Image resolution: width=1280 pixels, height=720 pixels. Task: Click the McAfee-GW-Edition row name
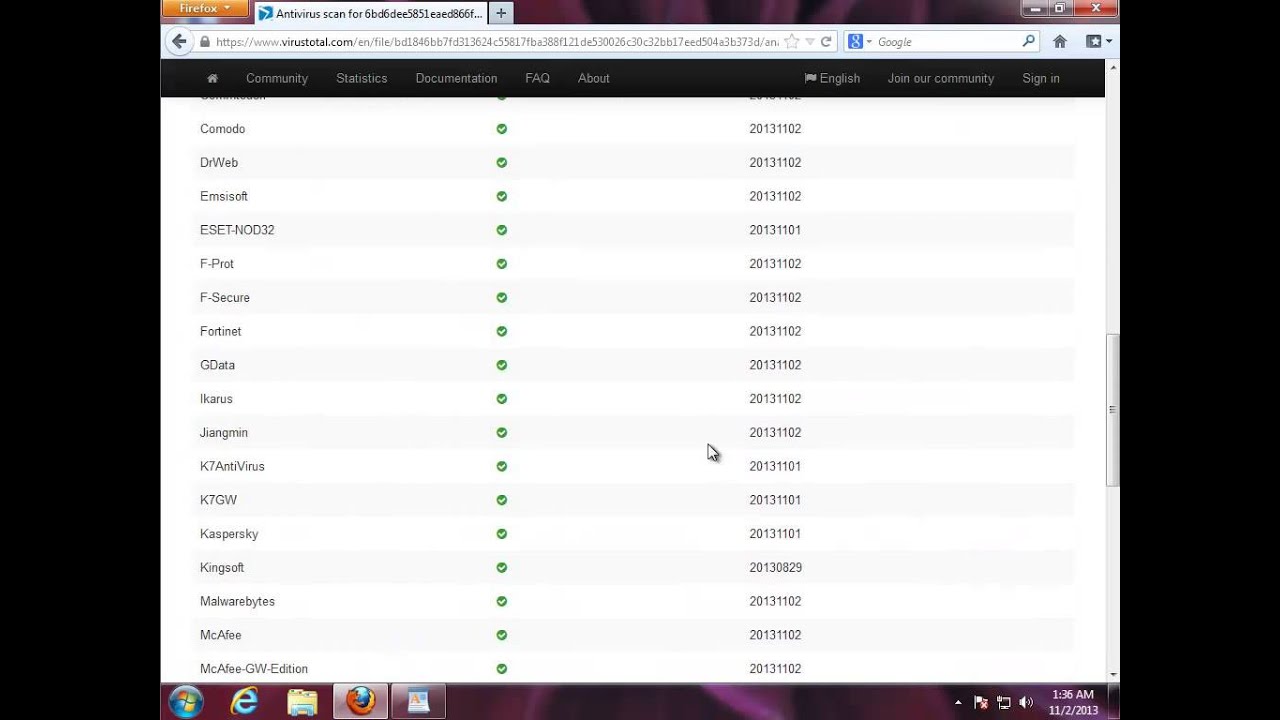pyautogui.click(x=254, y=669)
